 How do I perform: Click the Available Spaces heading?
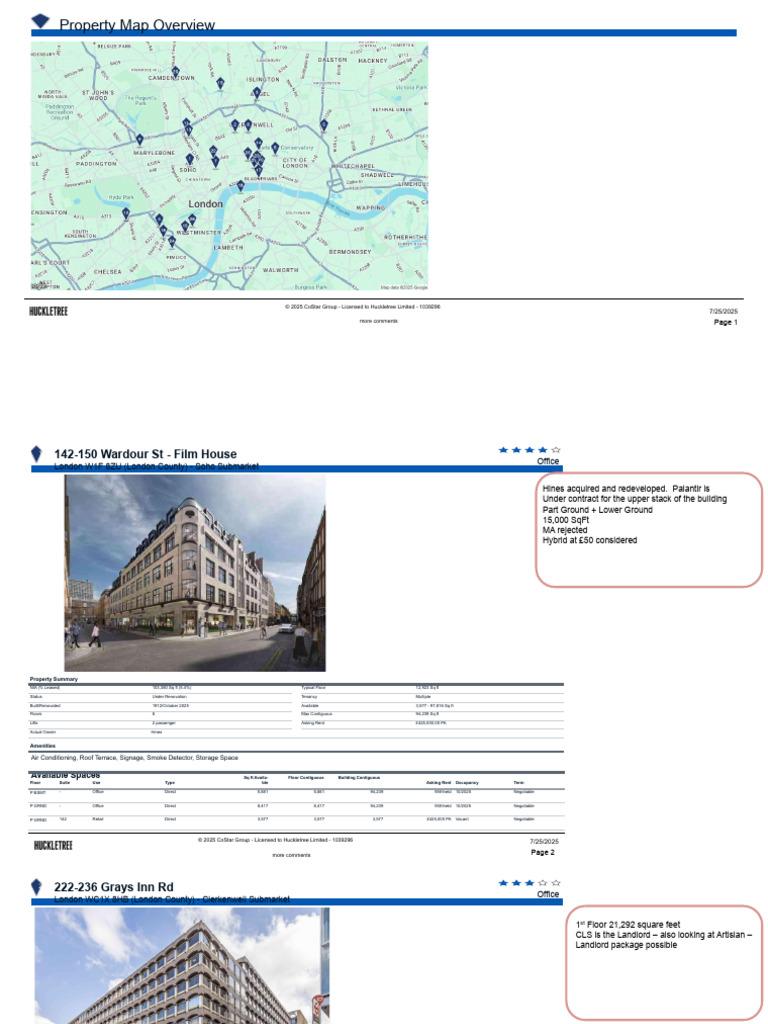tap(65, 775)
